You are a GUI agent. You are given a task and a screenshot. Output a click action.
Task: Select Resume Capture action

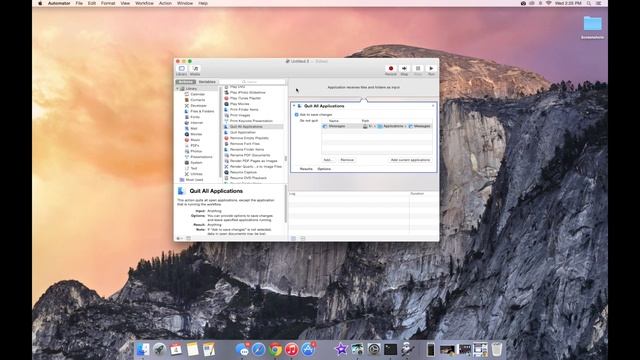tap(243, 173)
